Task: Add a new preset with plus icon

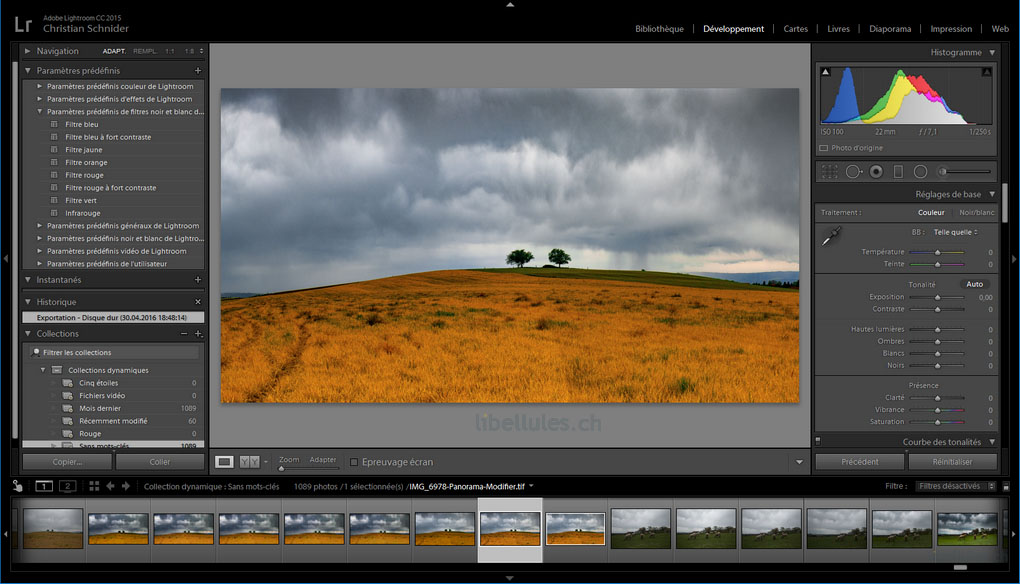Action: (x=198, y=70)
